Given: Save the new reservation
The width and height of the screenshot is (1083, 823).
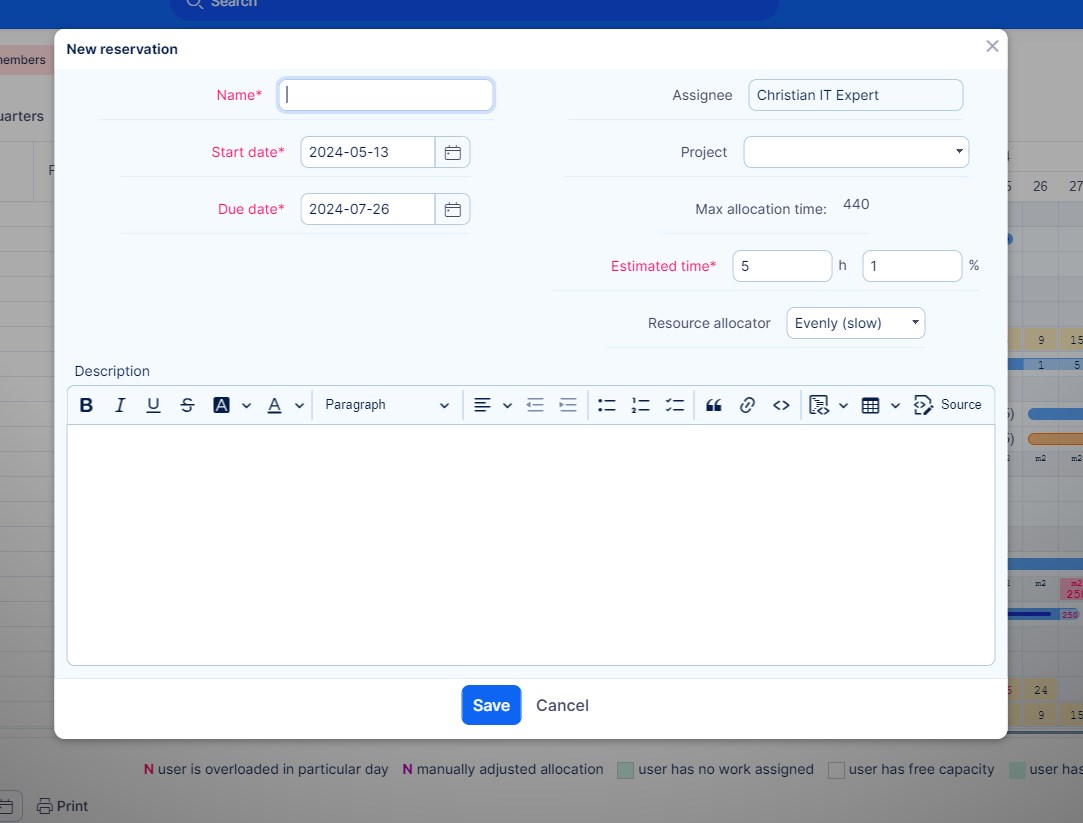Looking at the screenshot, I should click(x=491, y=705).
